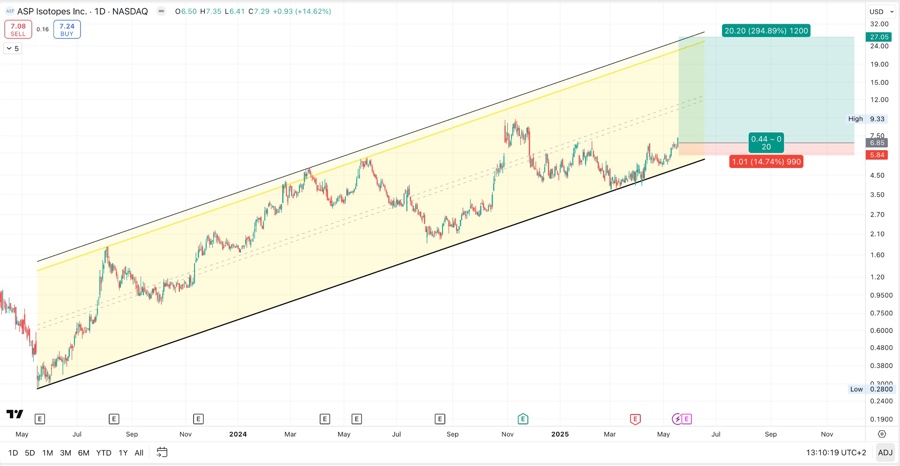Click the TradingView logo icon

[14, 414]
